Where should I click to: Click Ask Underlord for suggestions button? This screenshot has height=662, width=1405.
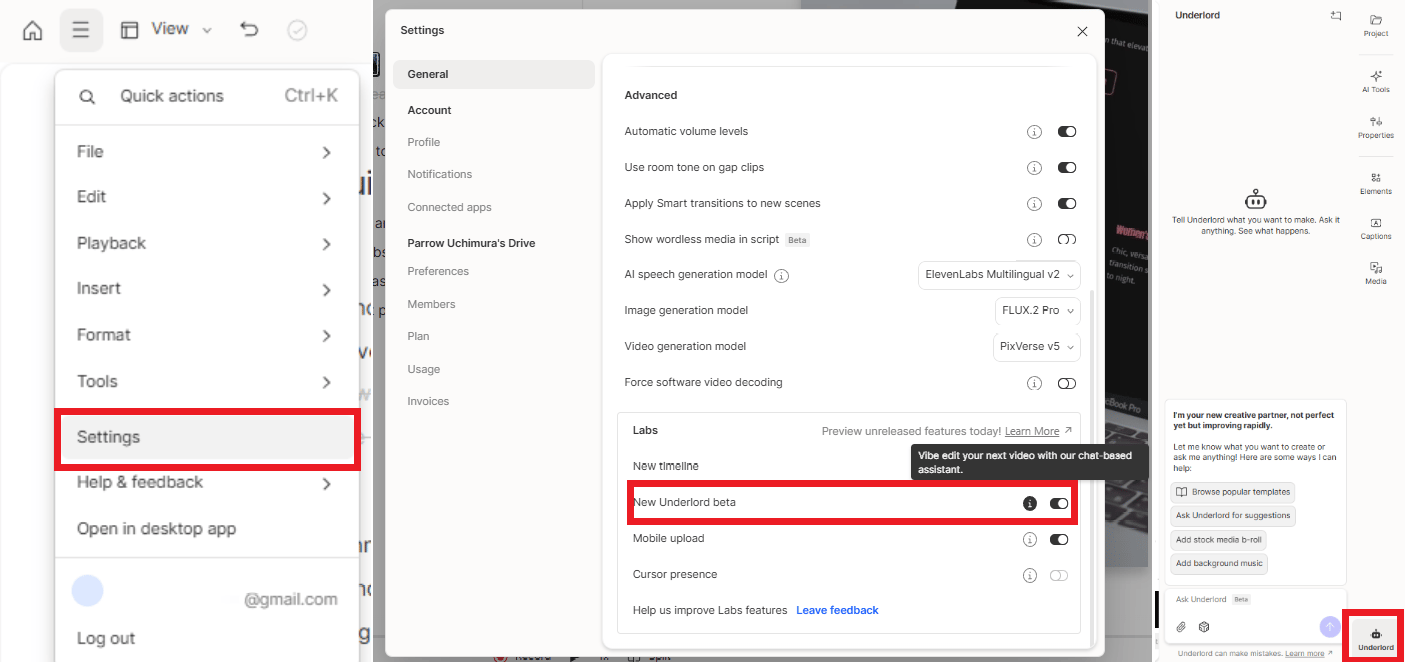tap(1232, 516)
